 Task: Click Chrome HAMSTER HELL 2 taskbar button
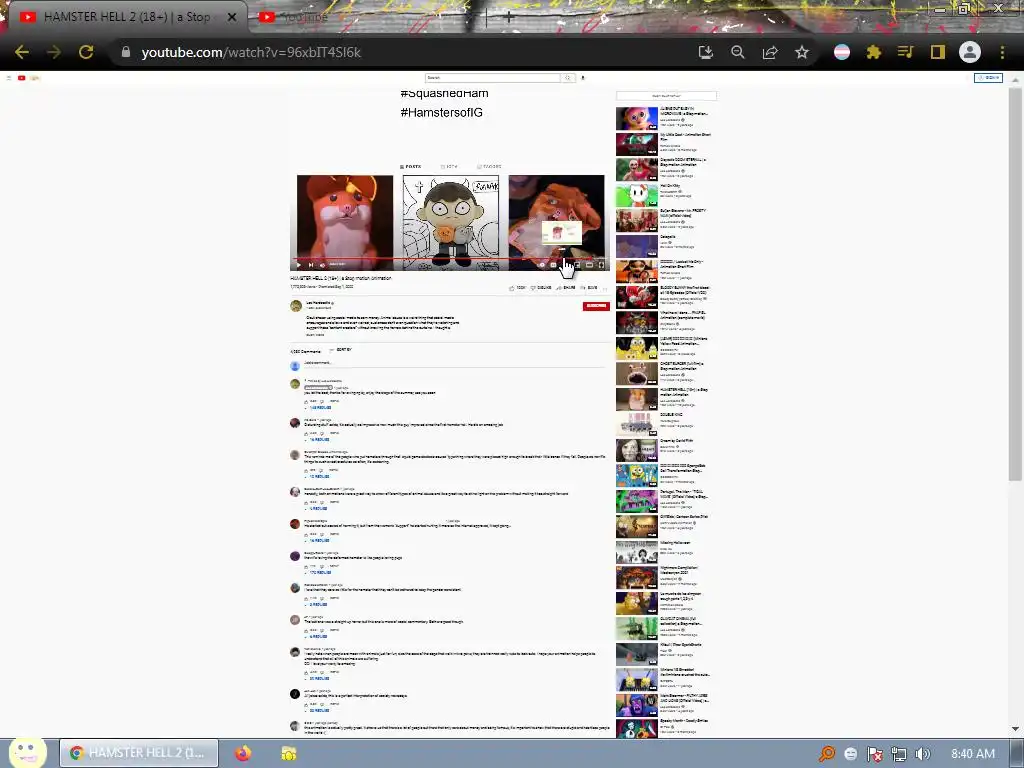coord(139,753)
